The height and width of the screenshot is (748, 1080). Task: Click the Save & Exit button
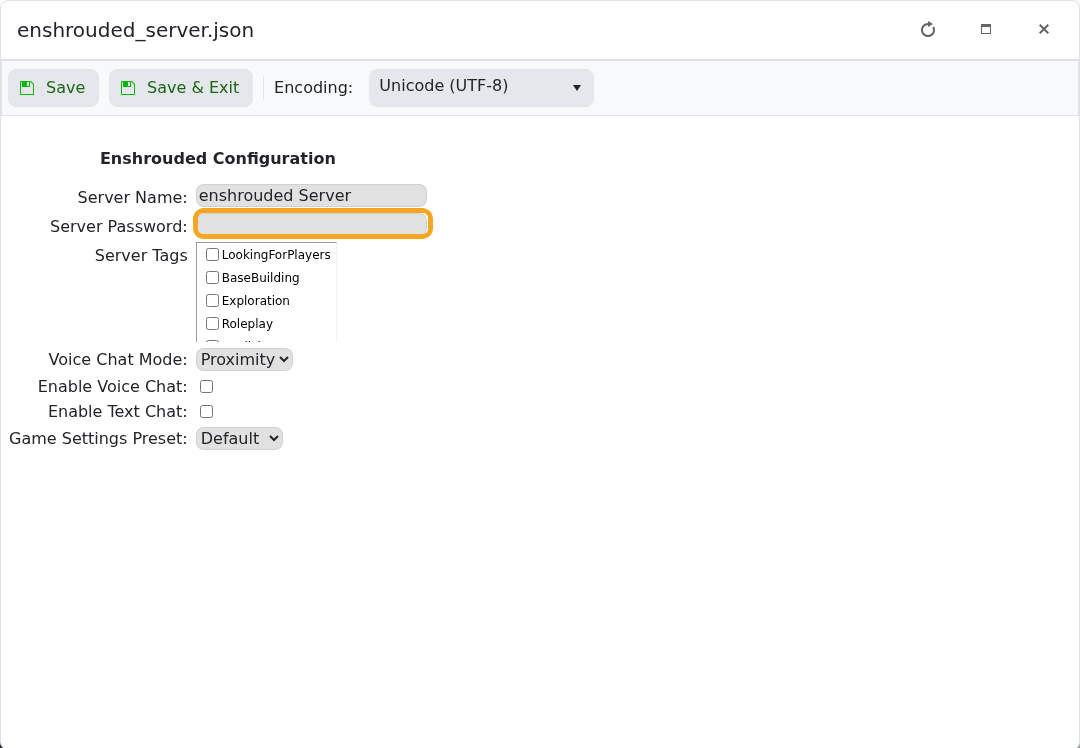(180, 88)
